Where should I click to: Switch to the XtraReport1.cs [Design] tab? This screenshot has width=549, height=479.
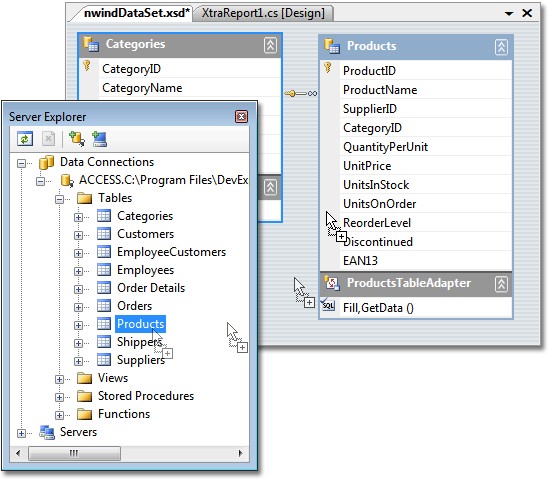(263, 13)
